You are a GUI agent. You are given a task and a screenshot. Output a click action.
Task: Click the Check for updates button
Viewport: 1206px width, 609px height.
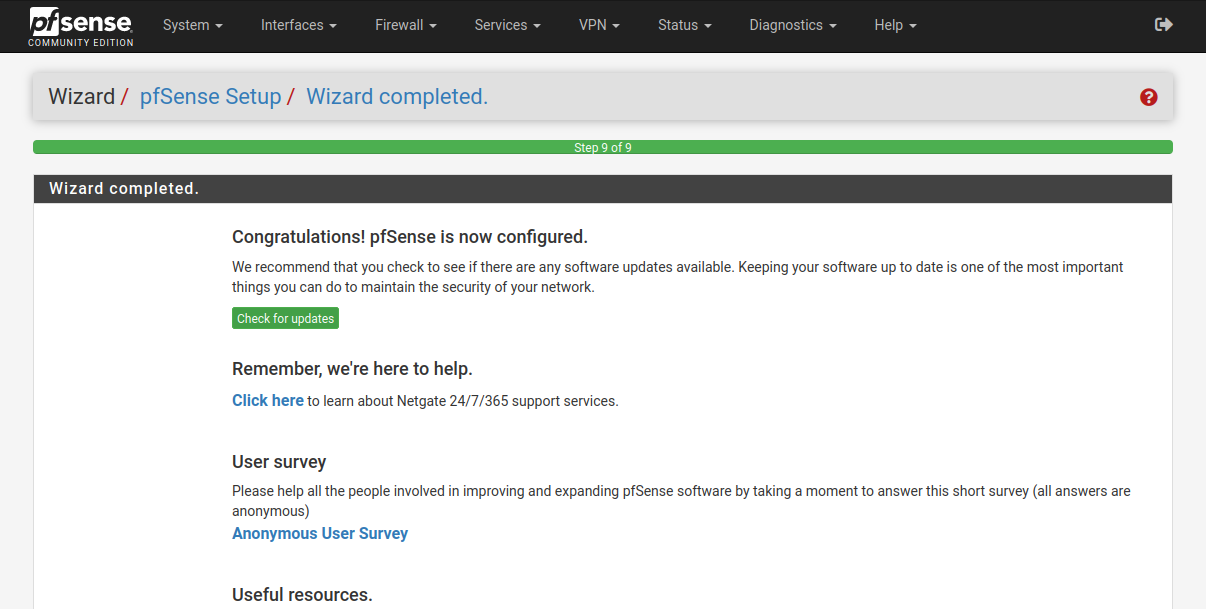click(285, 318)
